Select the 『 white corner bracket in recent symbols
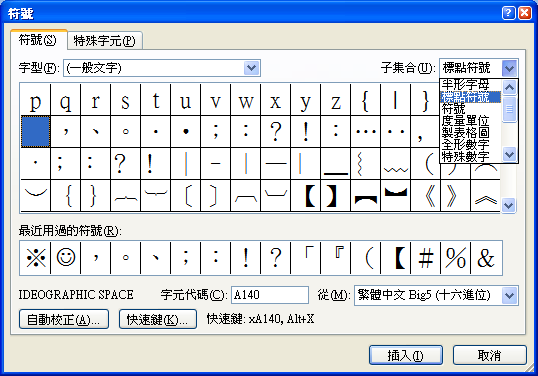 pyautogui.click(x=335, y=258)
